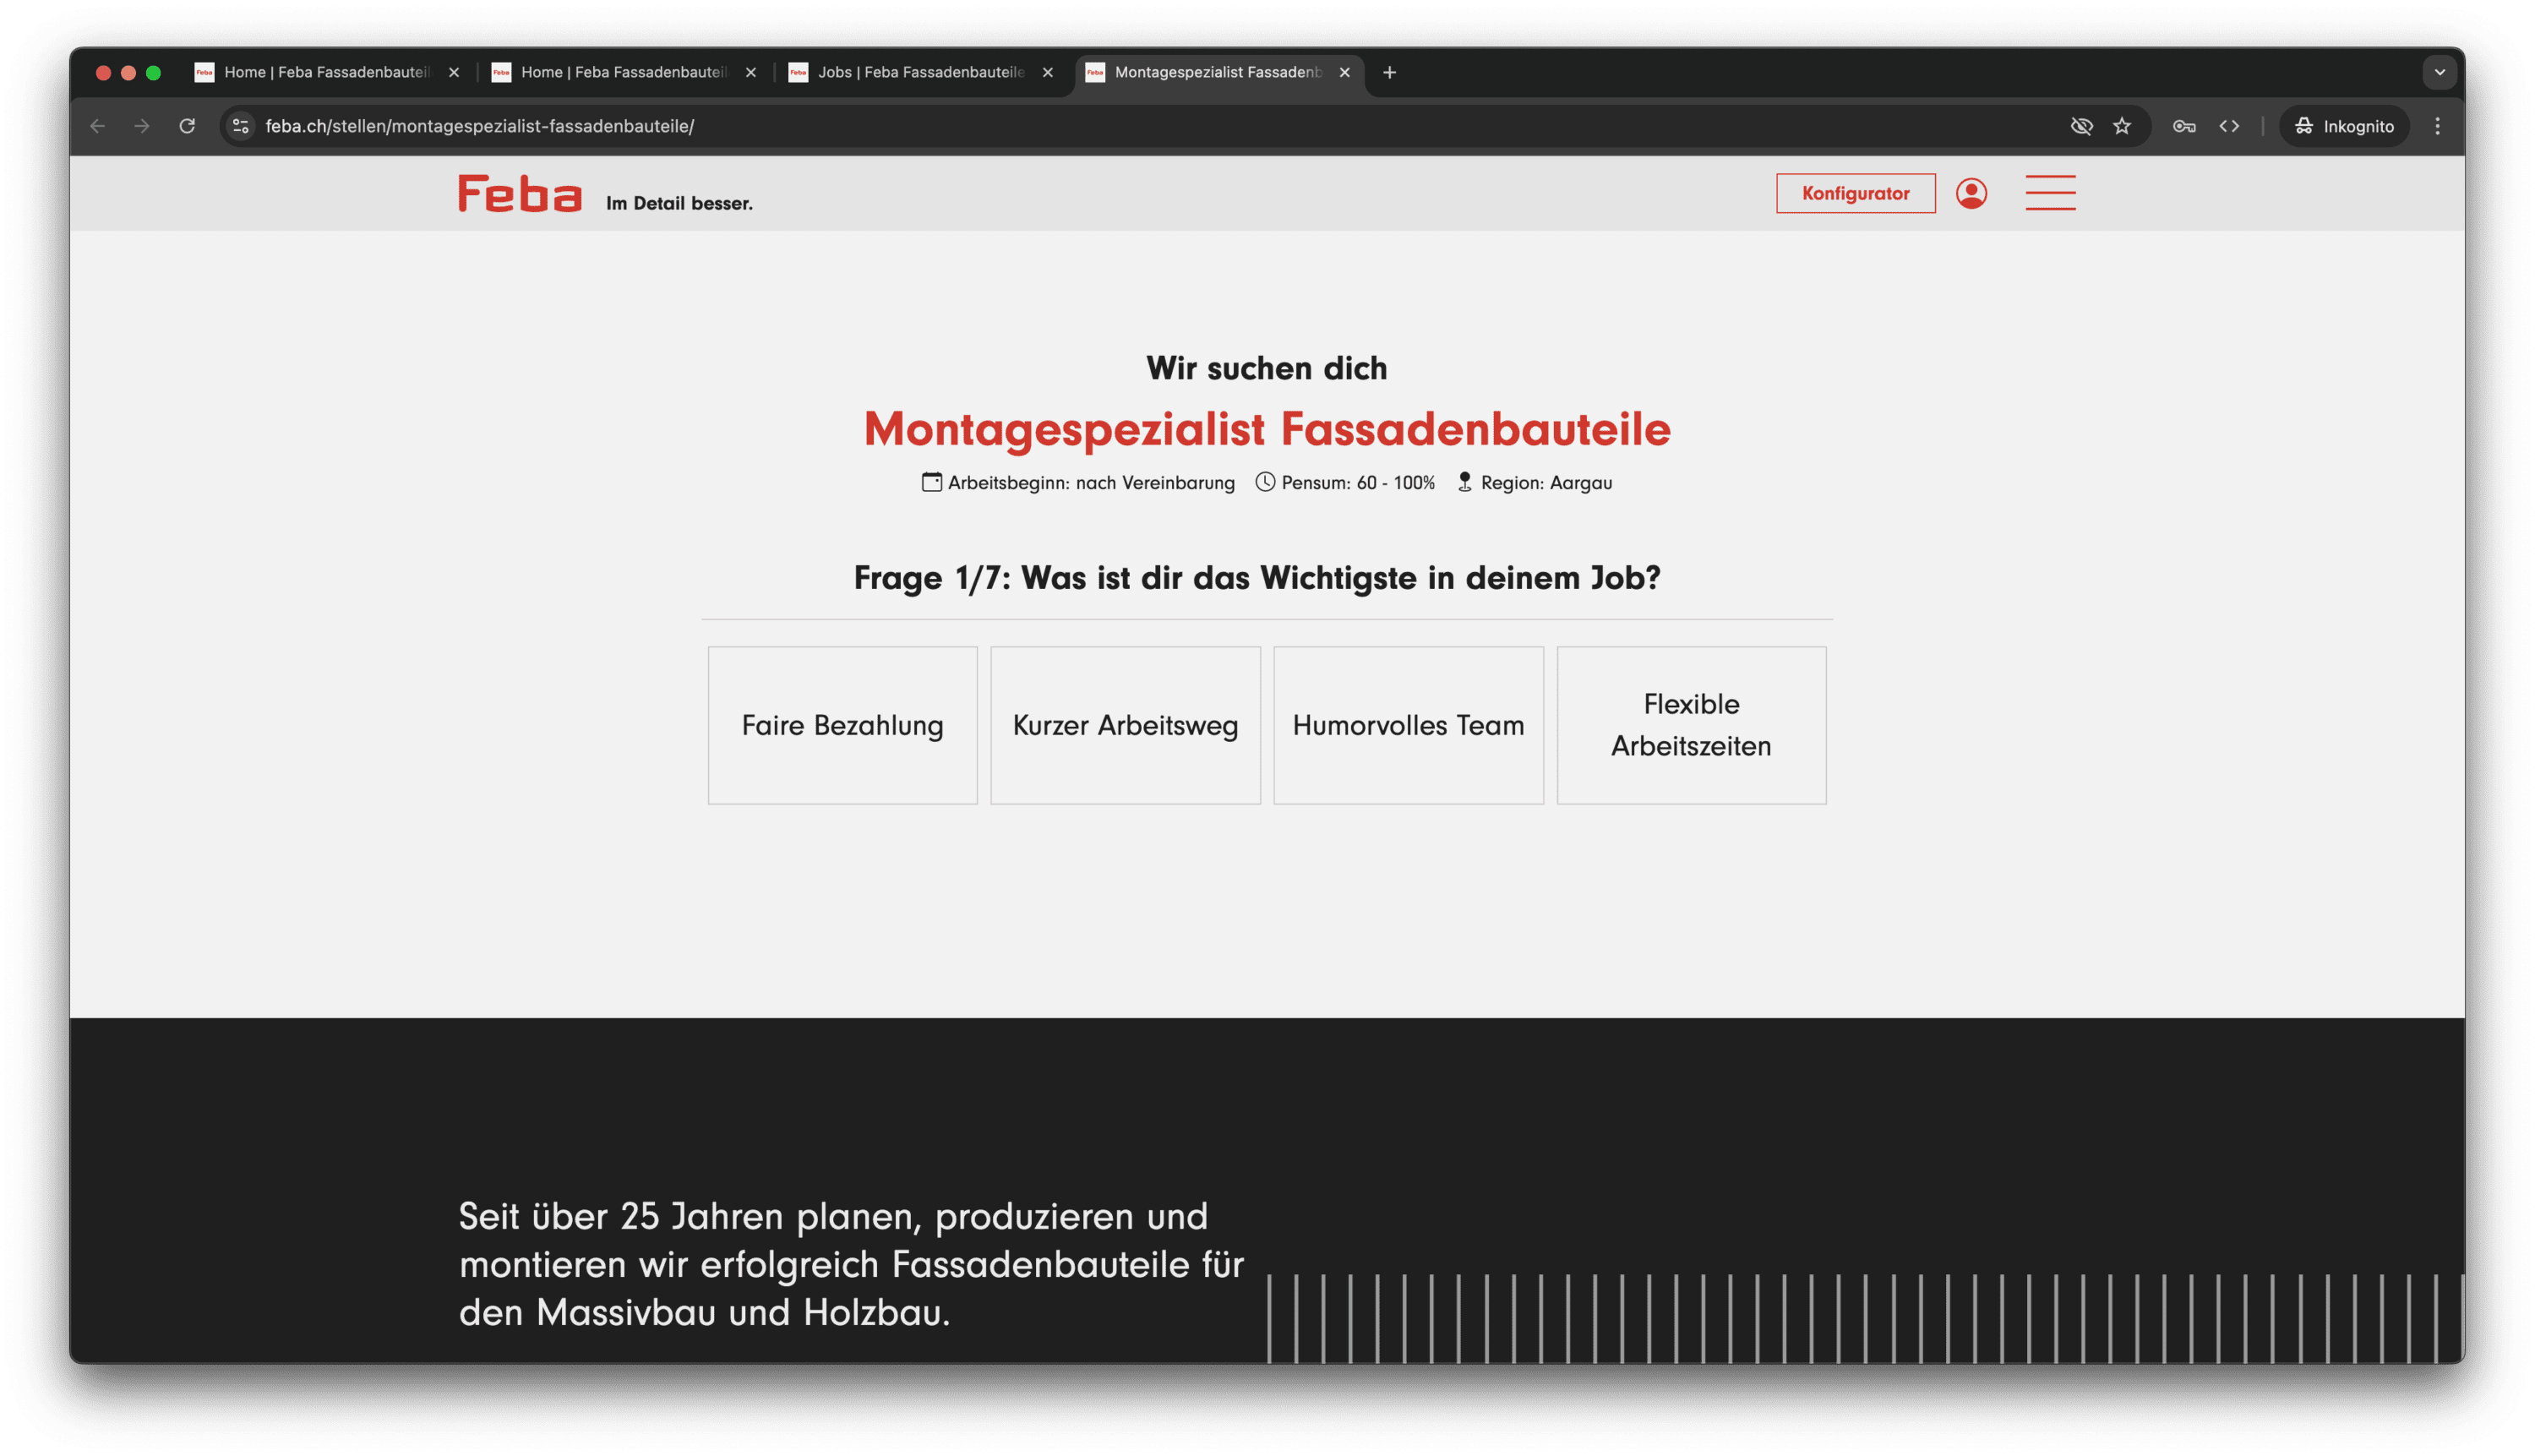Click 'Seit über 25 Jahren' paragraph

coord(851,1264)
